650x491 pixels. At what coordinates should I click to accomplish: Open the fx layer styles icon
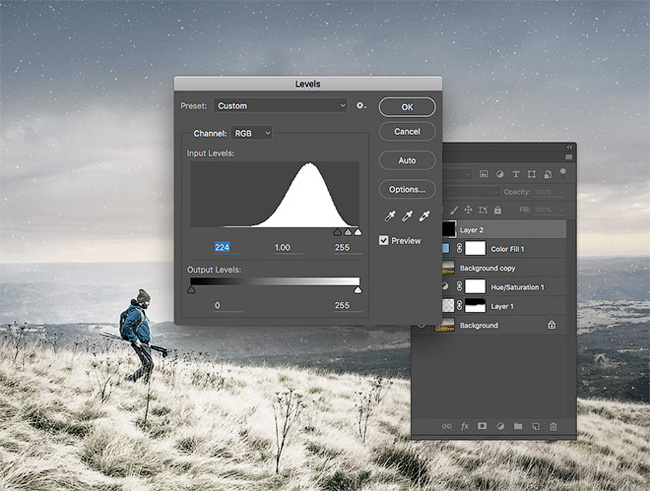point(465,426)
